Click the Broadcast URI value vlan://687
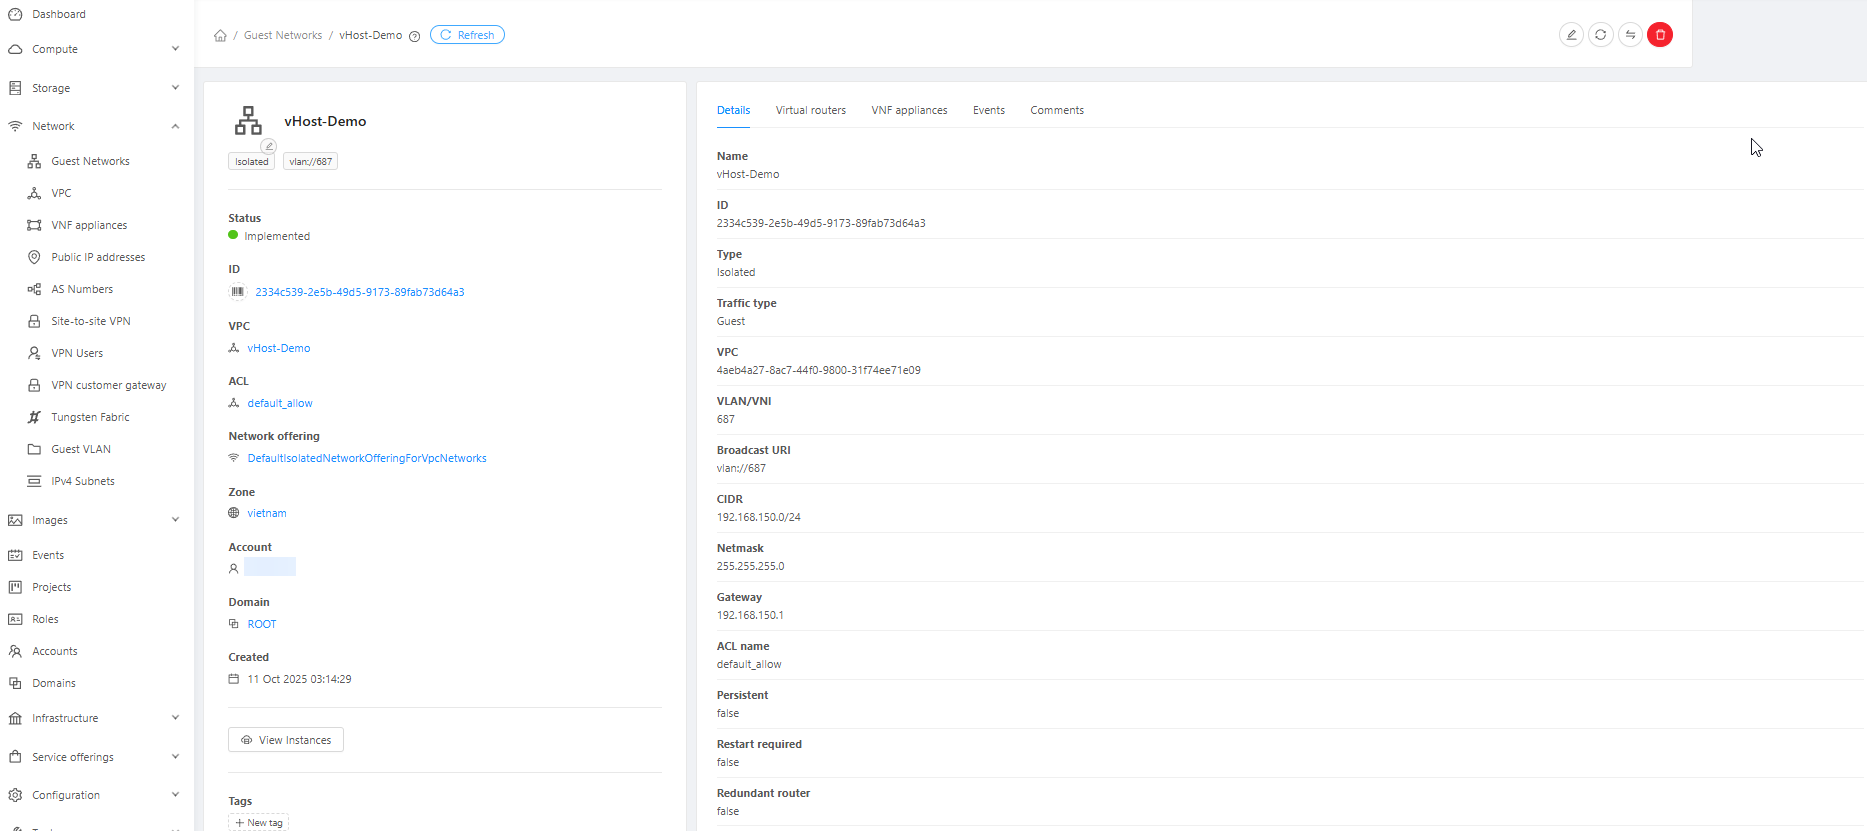Screen dimensions: 1867x831 click(x=742, y=468)
